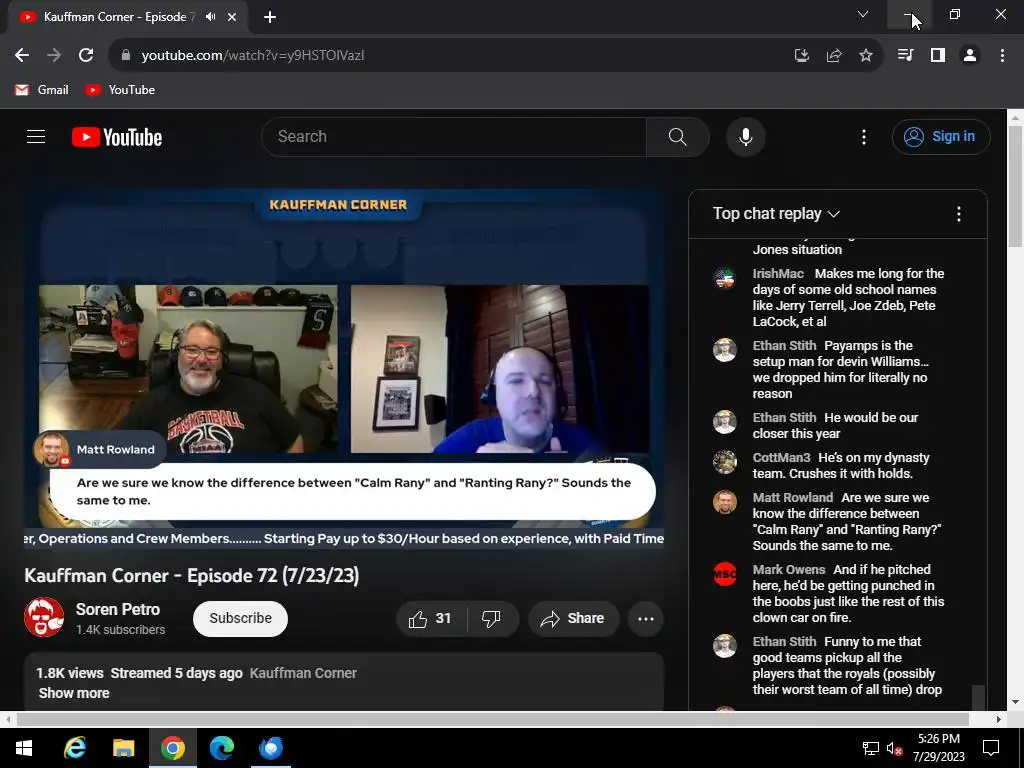Image resolution: width=1024 pixels, height=768 pixels.
Task: Open Soren Petro channel name link
Action: [118, 609]
